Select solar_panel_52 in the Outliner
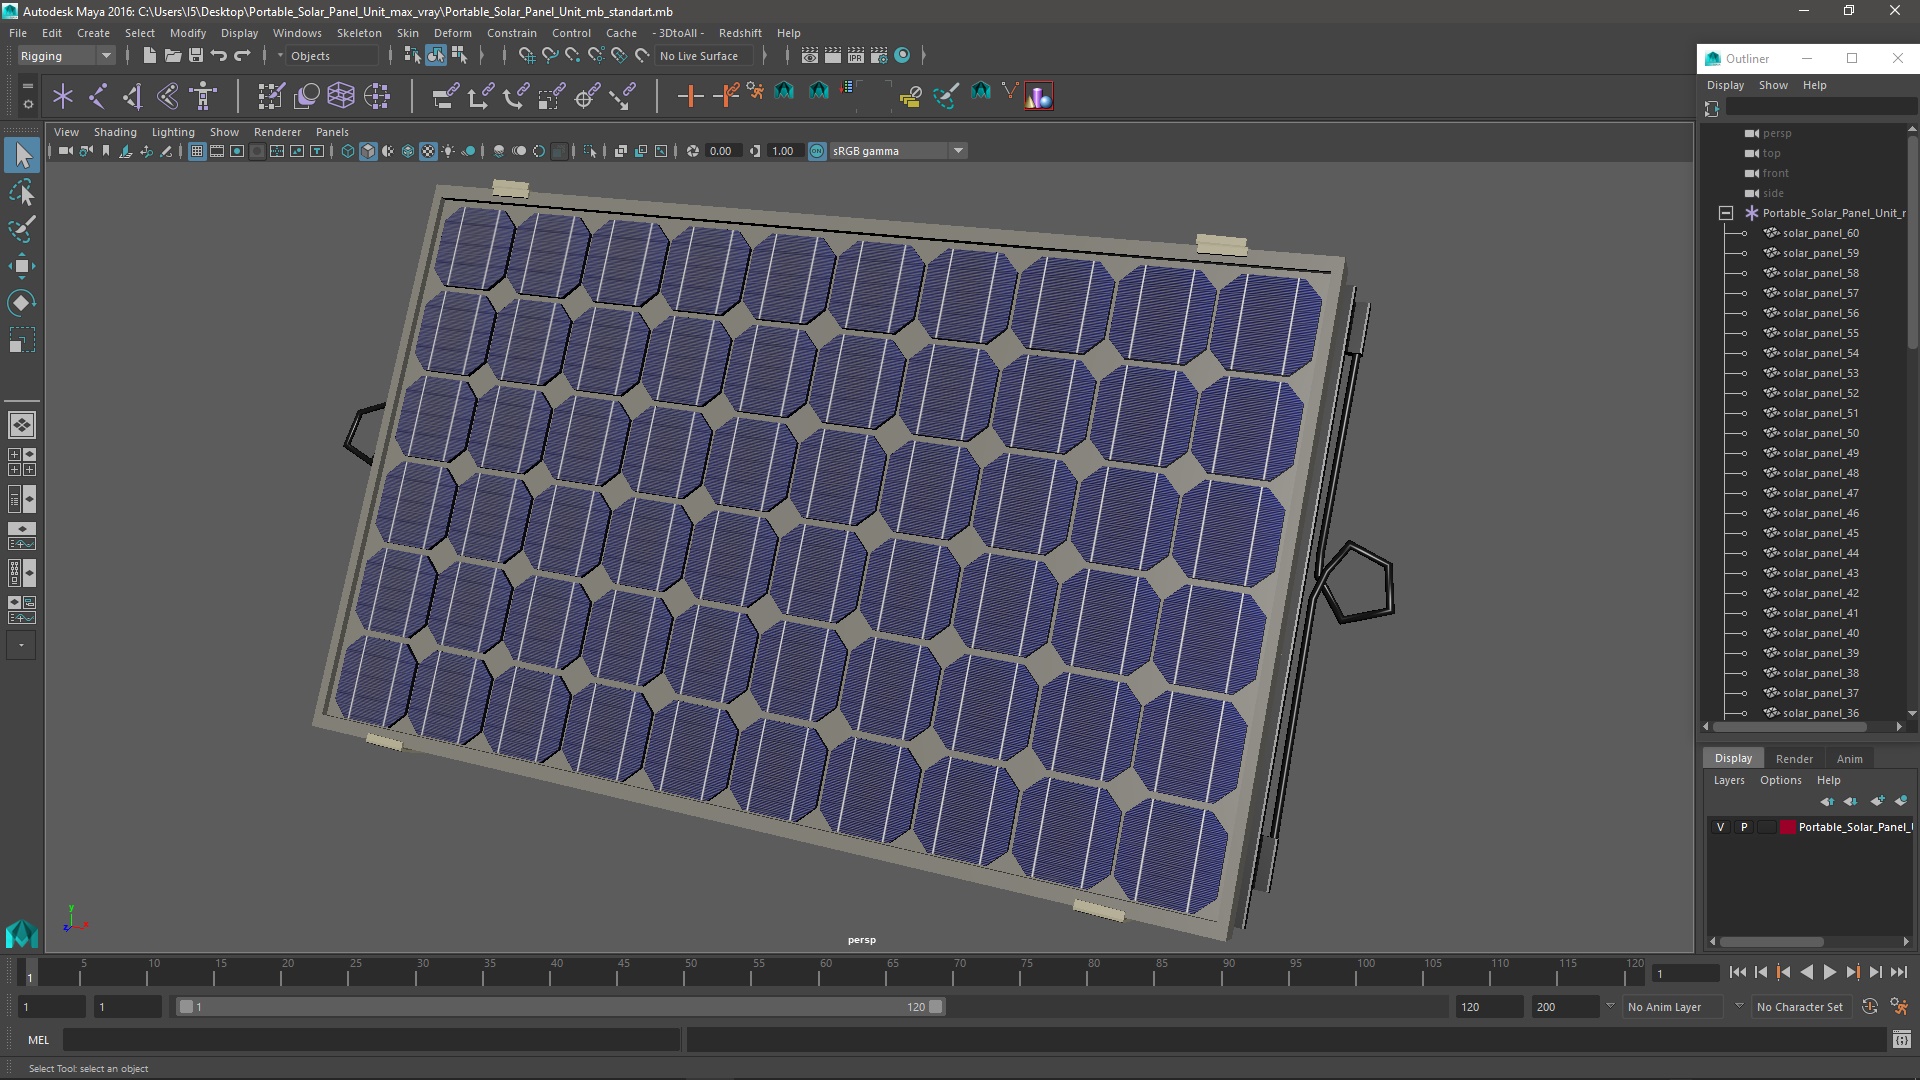Screen dimensions: 1920x1080 point(1820,393)
